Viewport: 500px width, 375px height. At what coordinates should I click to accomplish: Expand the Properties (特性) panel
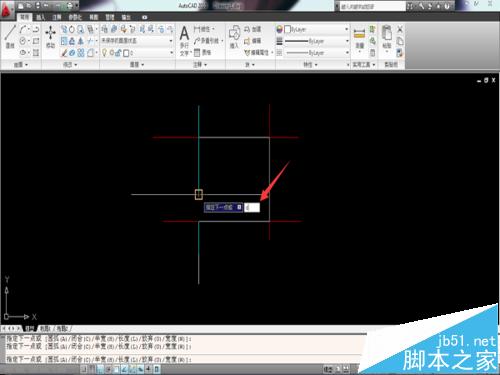[x=310, y=65]
